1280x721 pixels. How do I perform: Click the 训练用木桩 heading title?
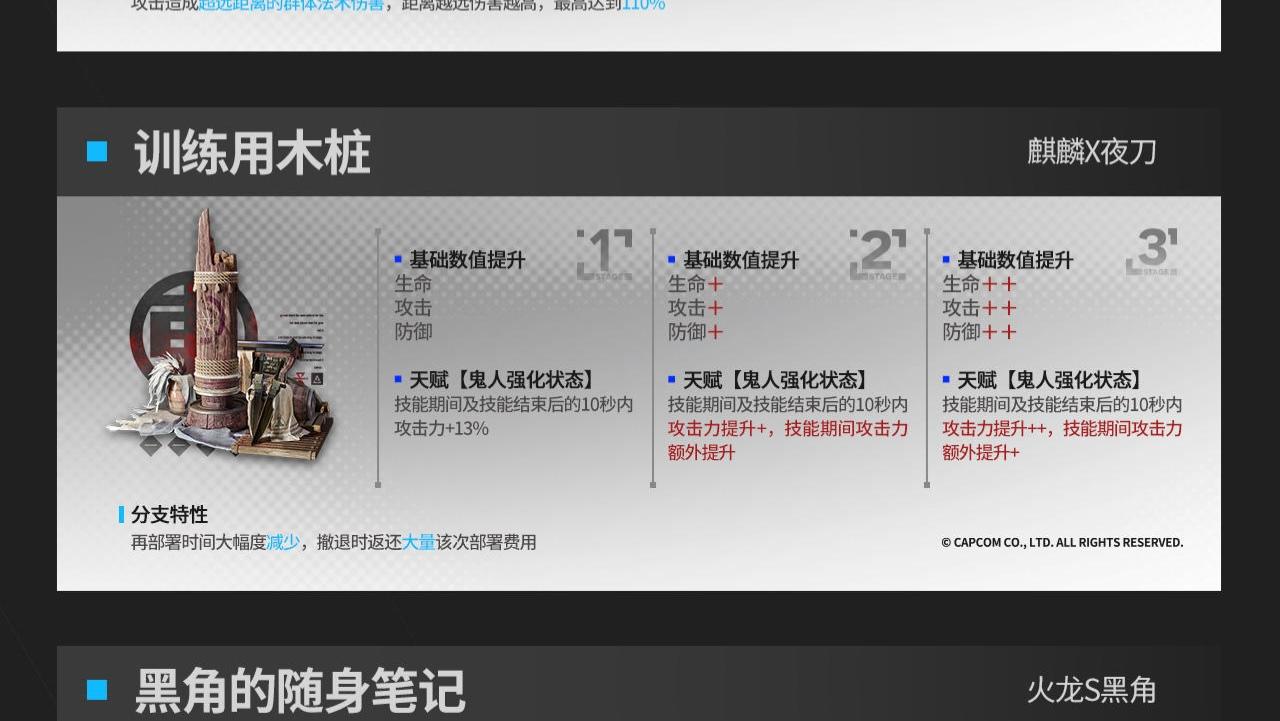[252, 153]
